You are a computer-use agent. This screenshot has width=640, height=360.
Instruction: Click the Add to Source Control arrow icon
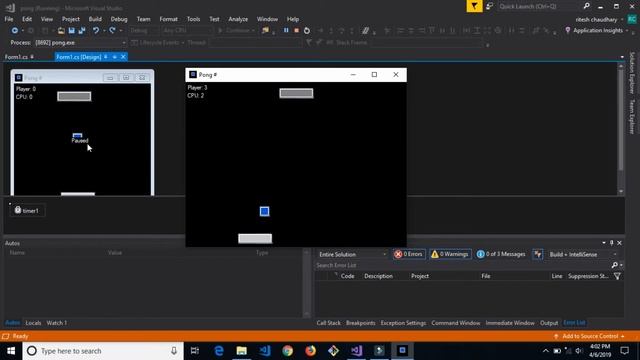(556, 336)
